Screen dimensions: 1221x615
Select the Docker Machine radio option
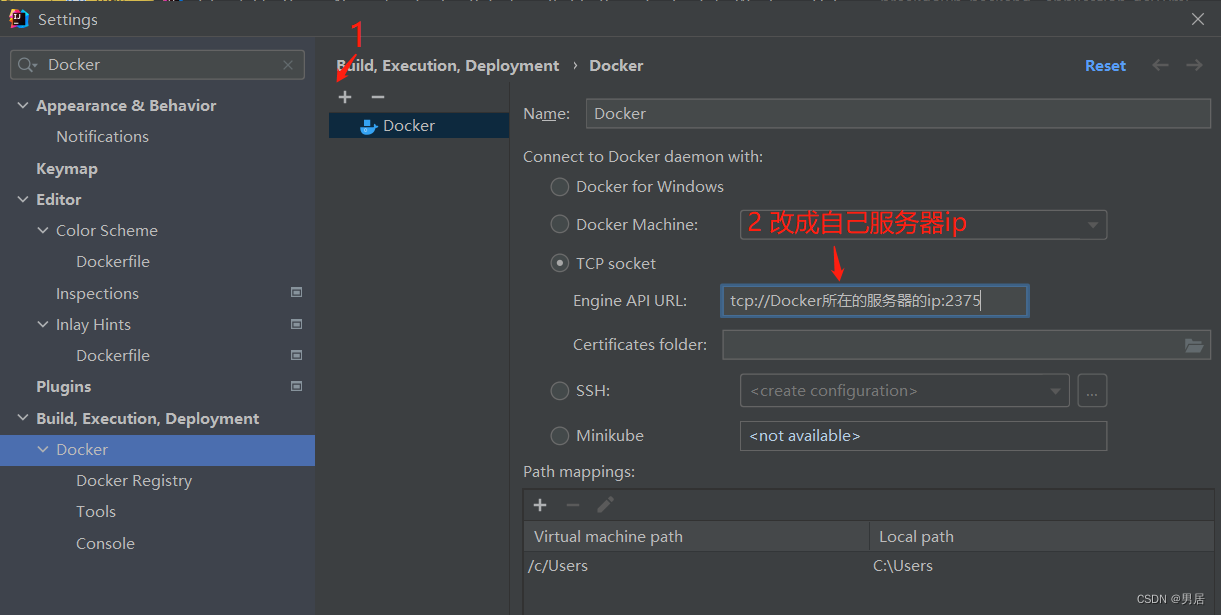(560, 225)
